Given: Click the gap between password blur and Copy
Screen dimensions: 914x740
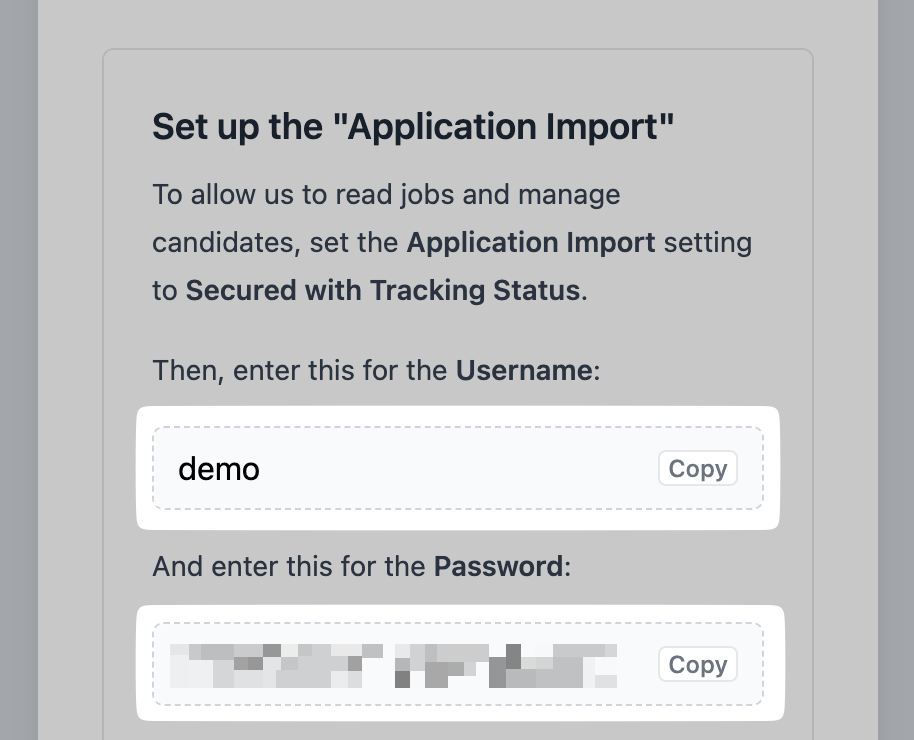Looking at the screenshot, I should pos(637,665).
